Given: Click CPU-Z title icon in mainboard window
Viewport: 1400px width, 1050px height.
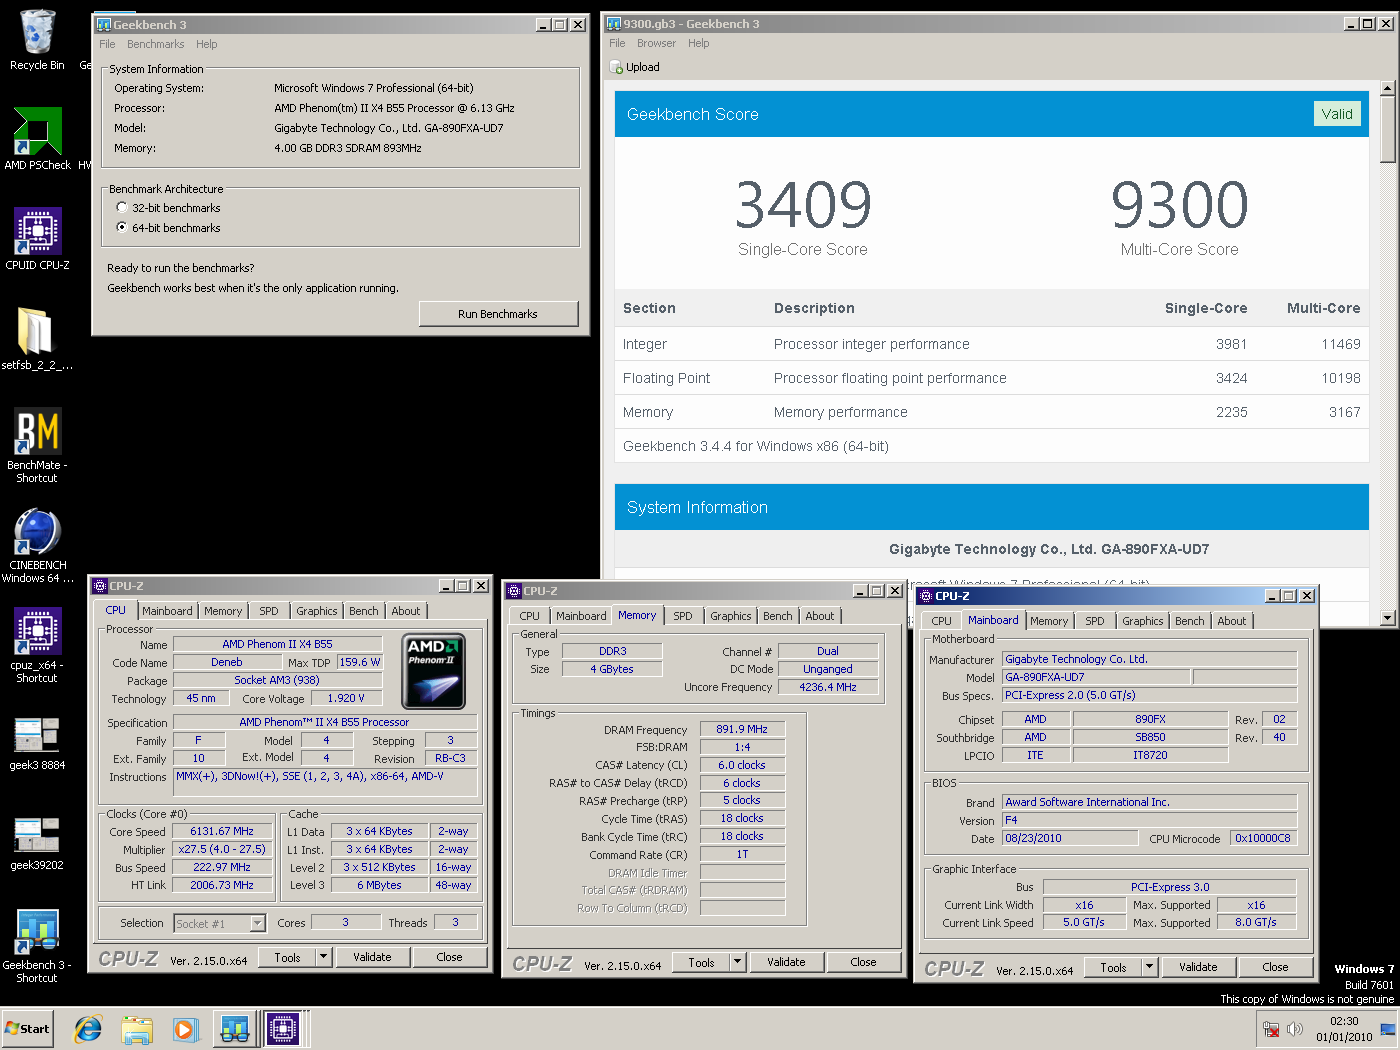Looking at the screenshot, I should [x=926, y=596].
